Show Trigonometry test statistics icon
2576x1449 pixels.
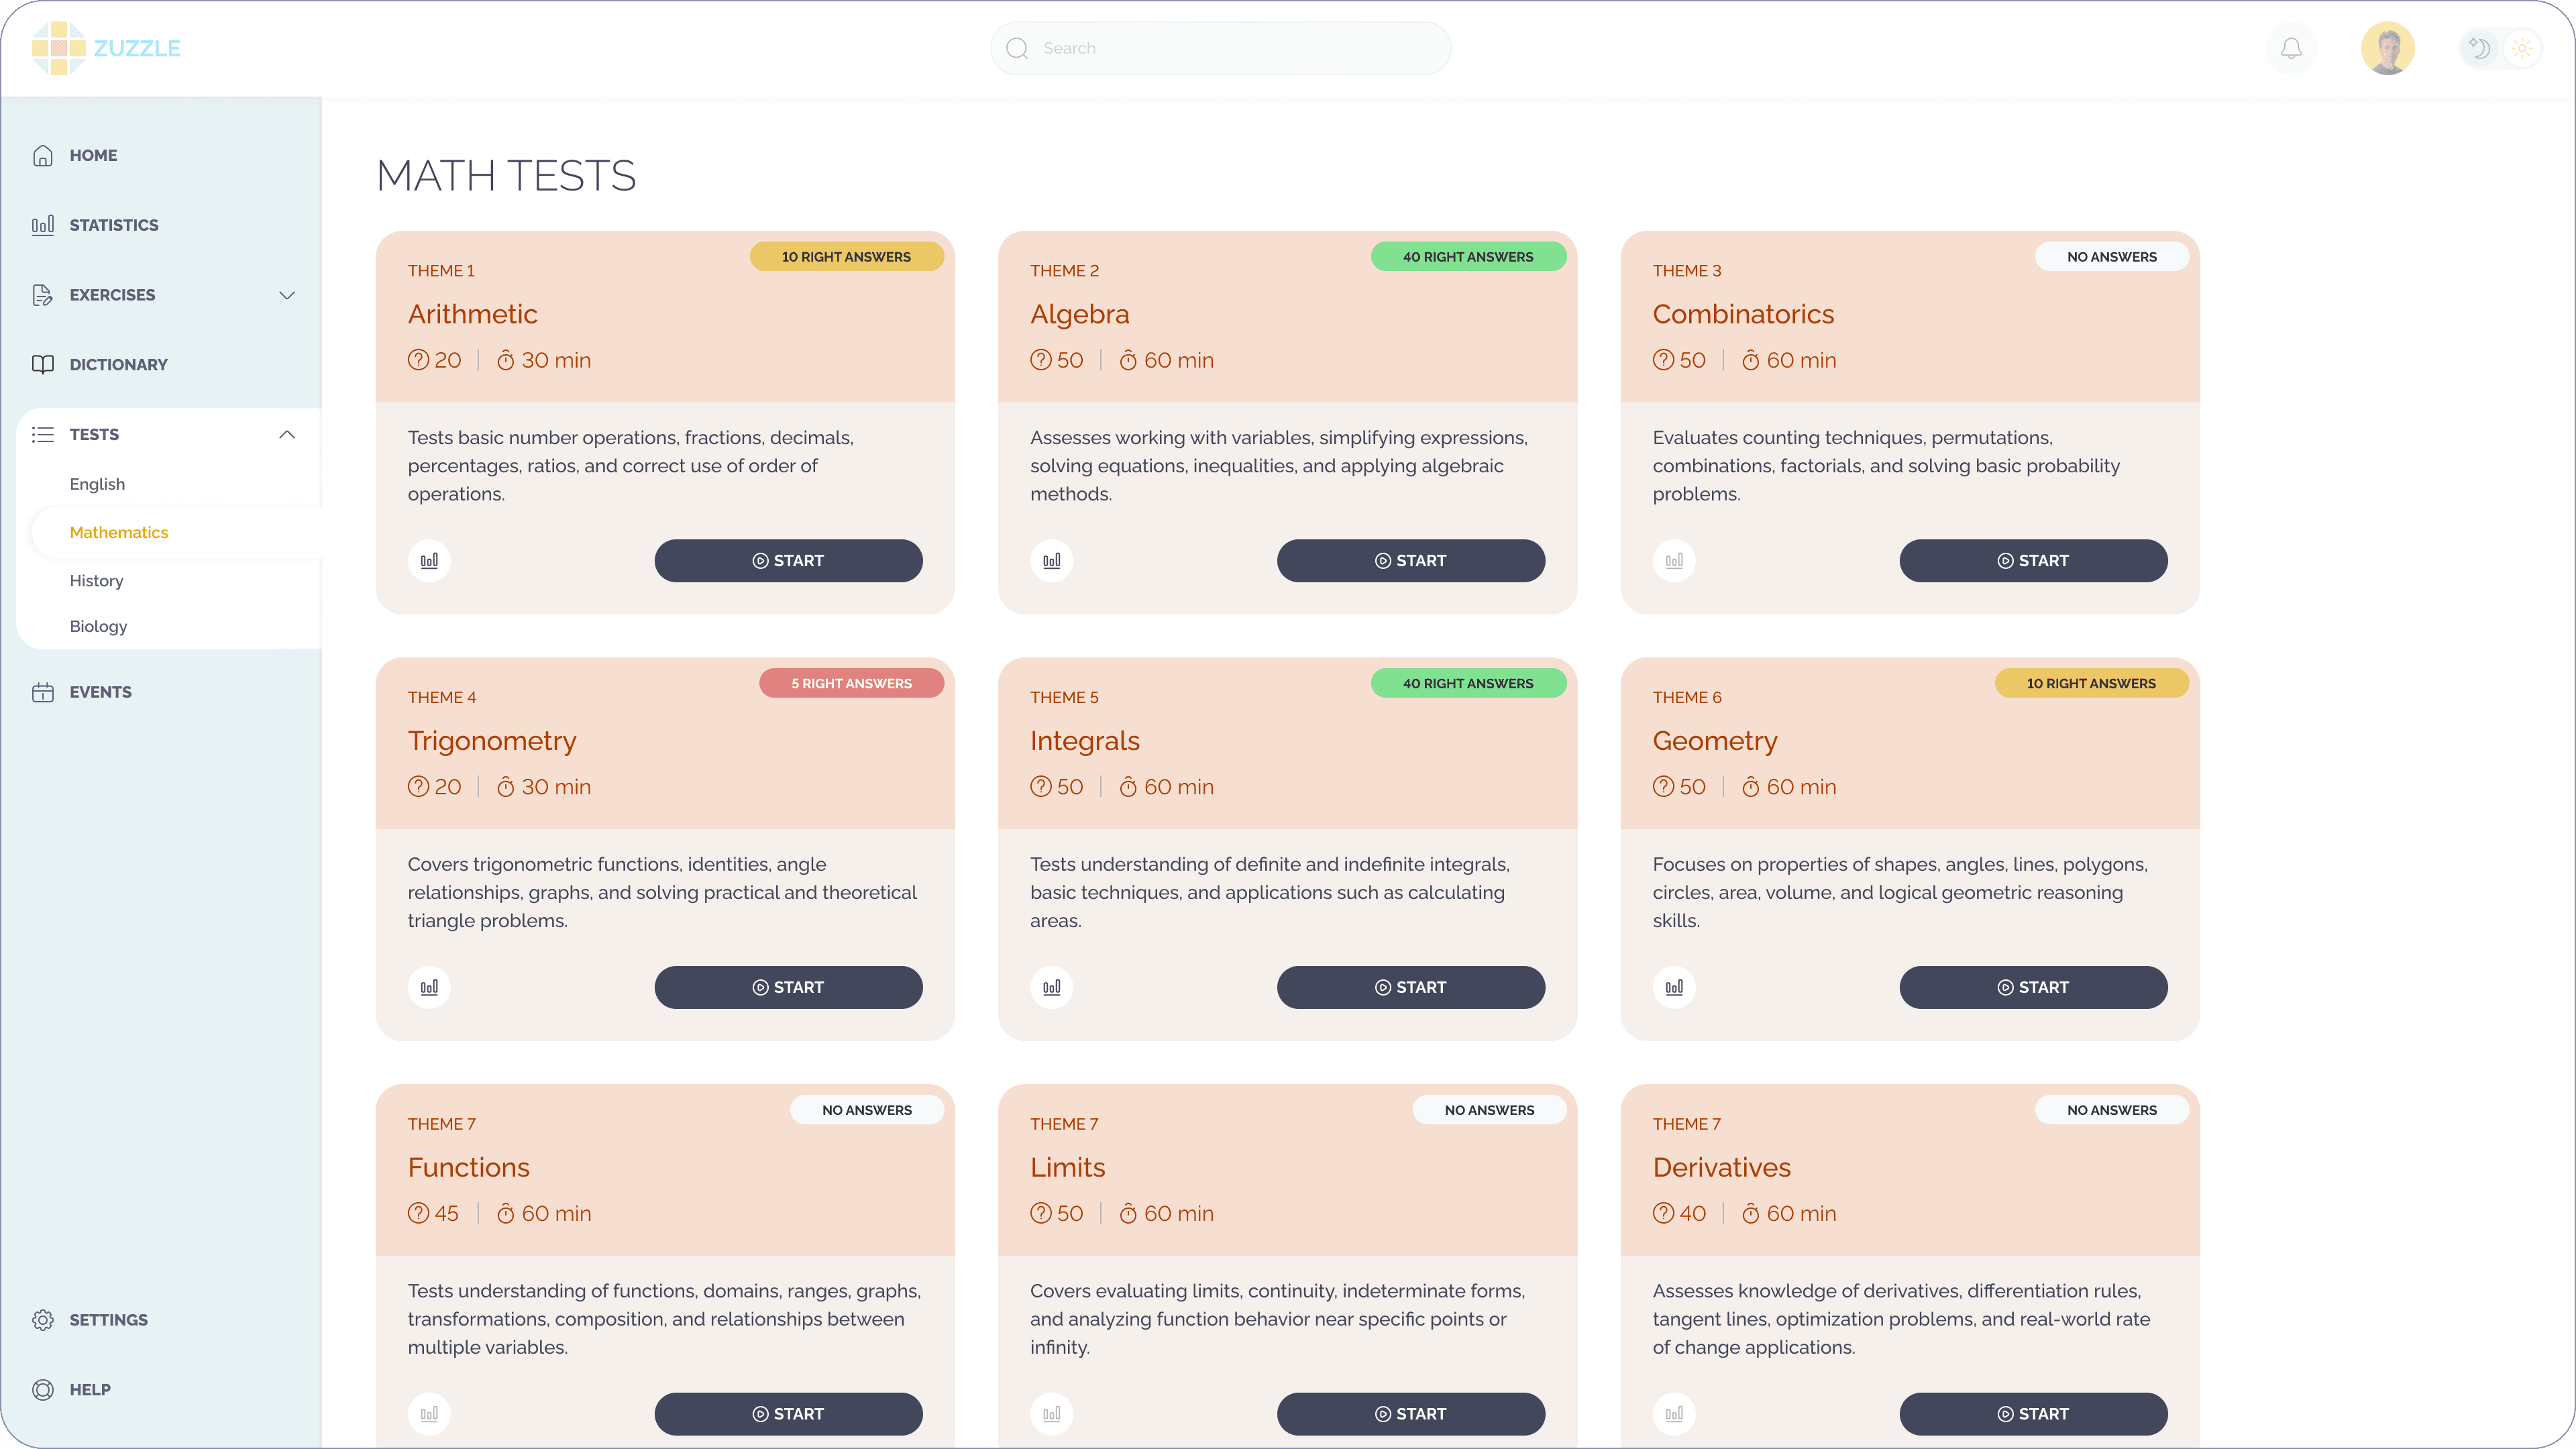[x=429, y=987]
